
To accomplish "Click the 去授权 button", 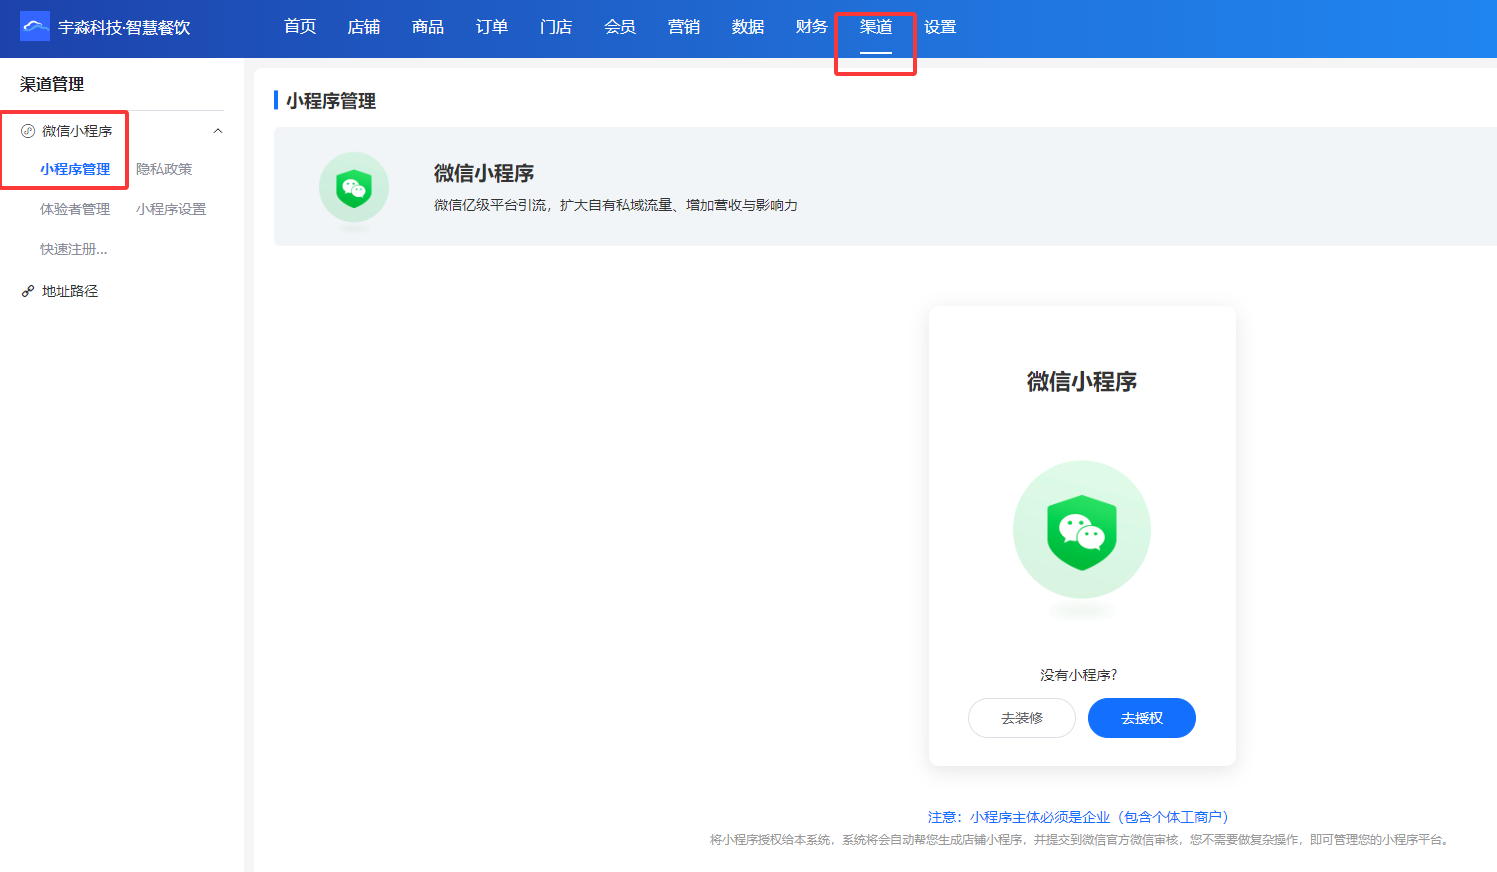I will (1142, 718).
